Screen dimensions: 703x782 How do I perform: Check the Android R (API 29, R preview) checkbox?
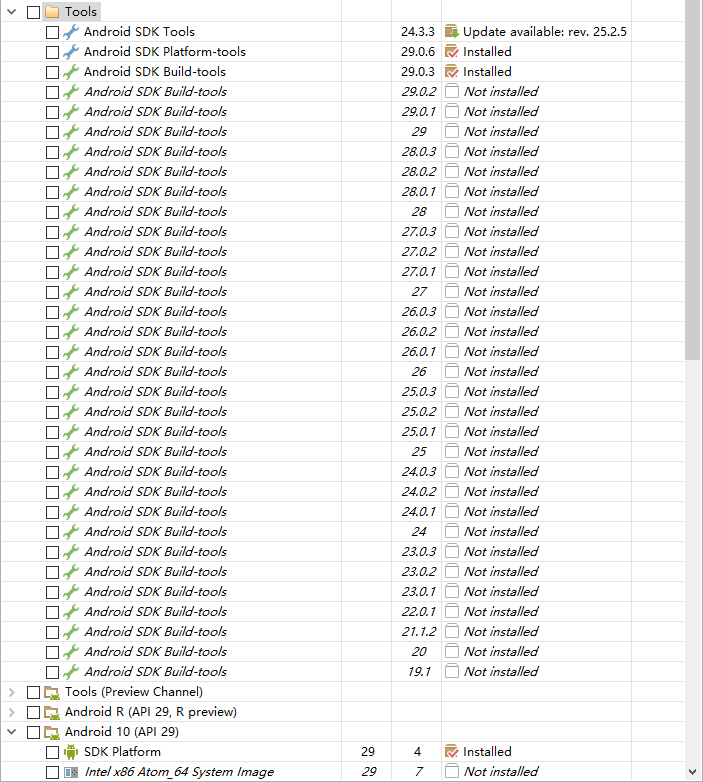point(33,713)
